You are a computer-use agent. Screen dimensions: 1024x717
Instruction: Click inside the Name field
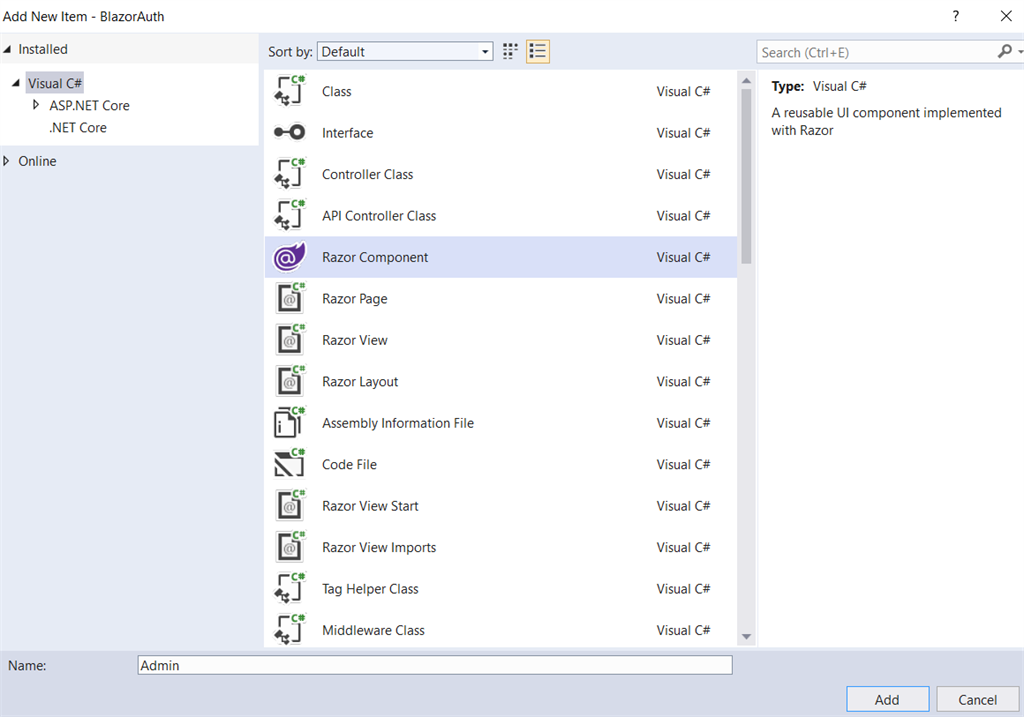point(434,664)
